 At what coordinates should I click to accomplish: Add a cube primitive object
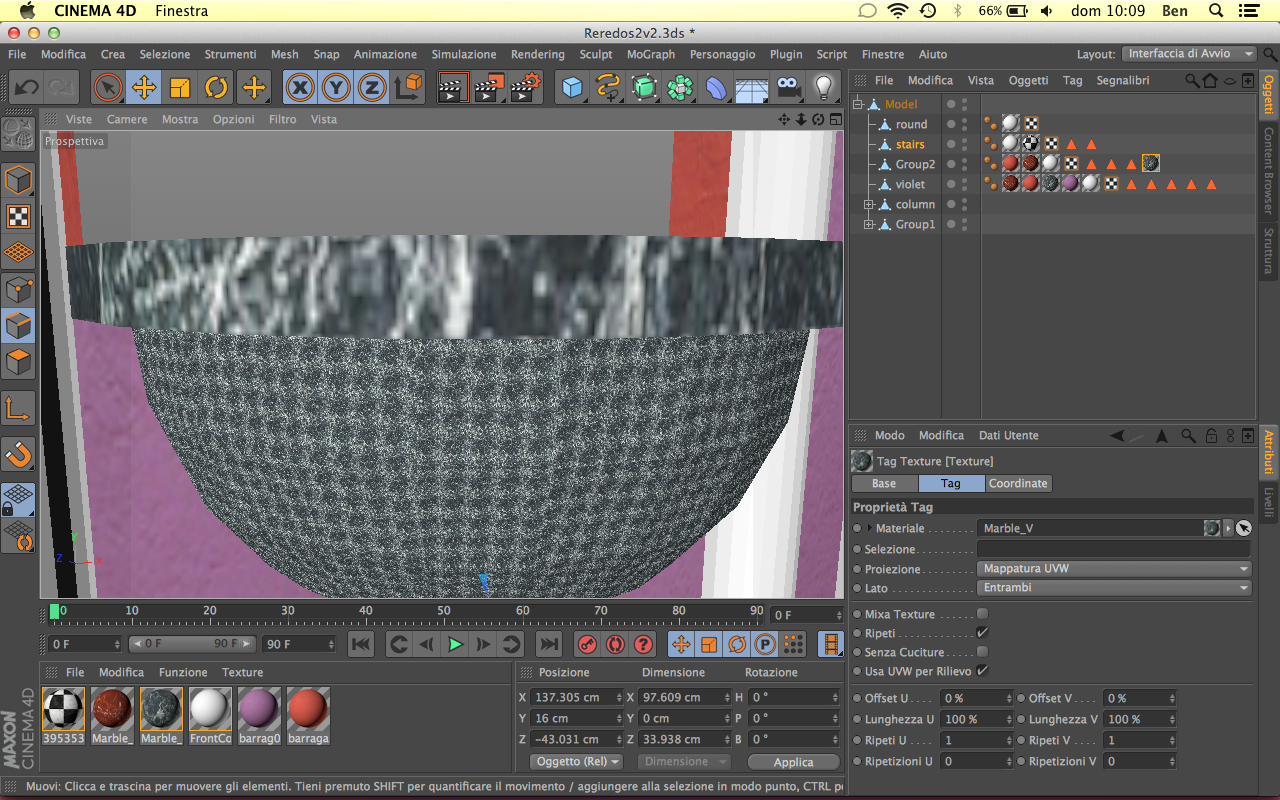tap(572, 88)
